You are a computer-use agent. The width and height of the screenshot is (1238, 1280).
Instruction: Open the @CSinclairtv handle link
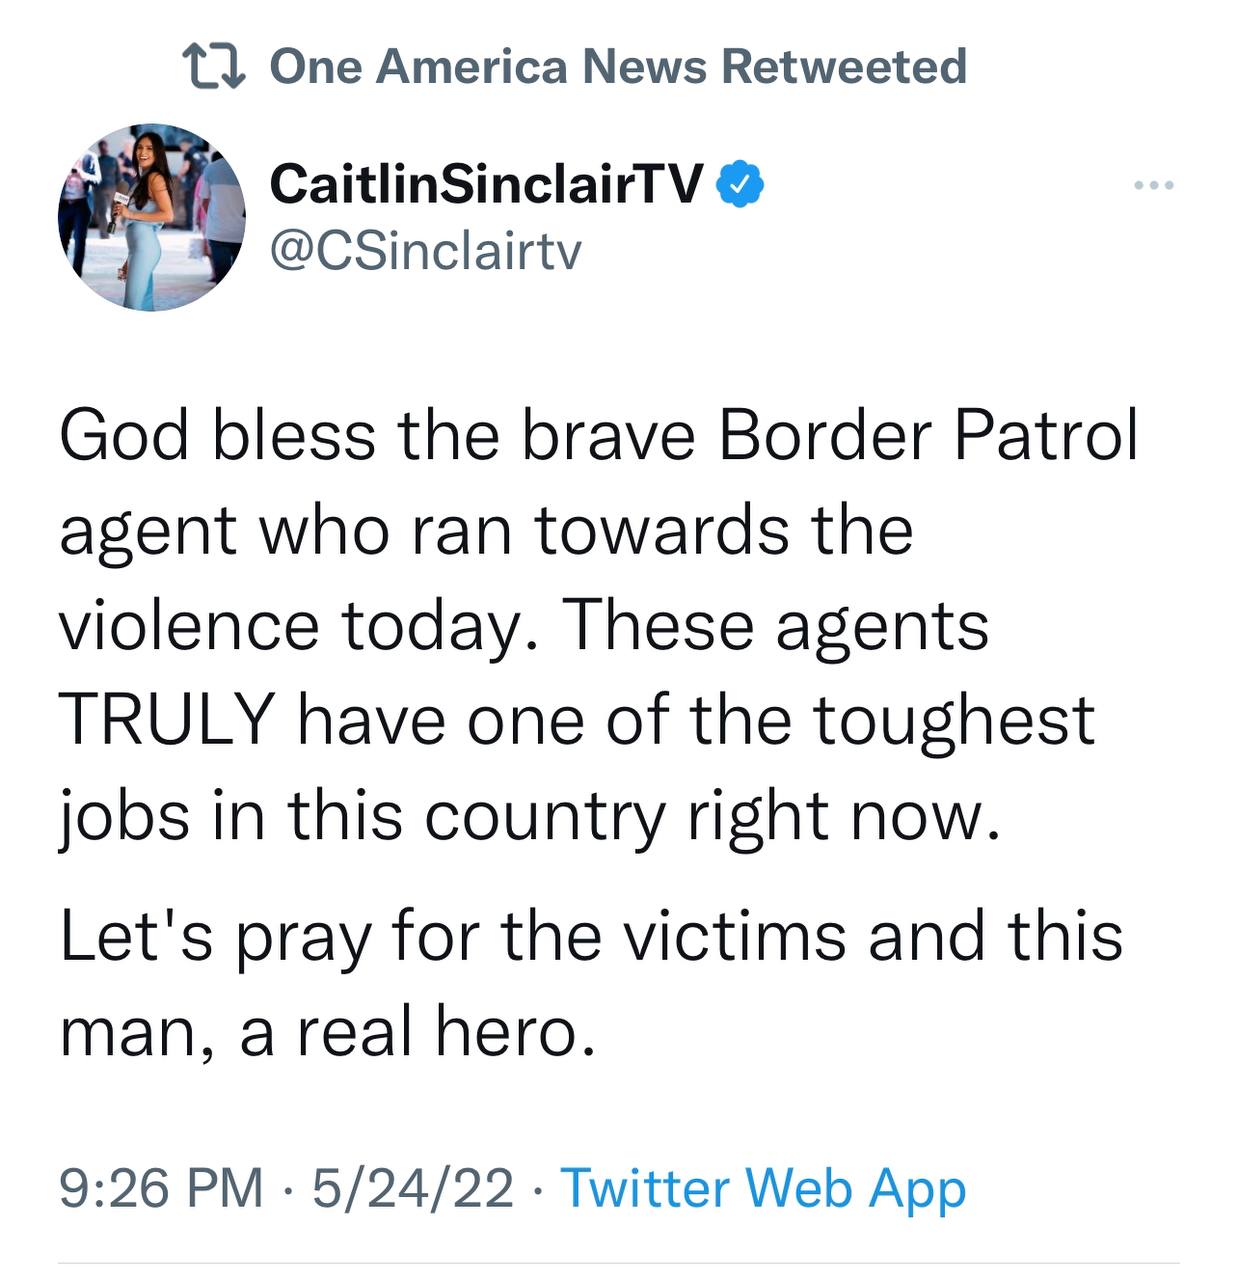425,251
